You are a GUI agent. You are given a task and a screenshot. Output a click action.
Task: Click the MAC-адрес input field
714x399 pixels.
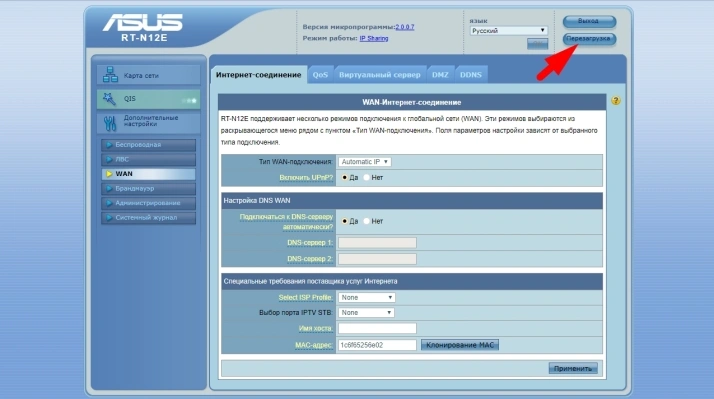coord(377,345)
